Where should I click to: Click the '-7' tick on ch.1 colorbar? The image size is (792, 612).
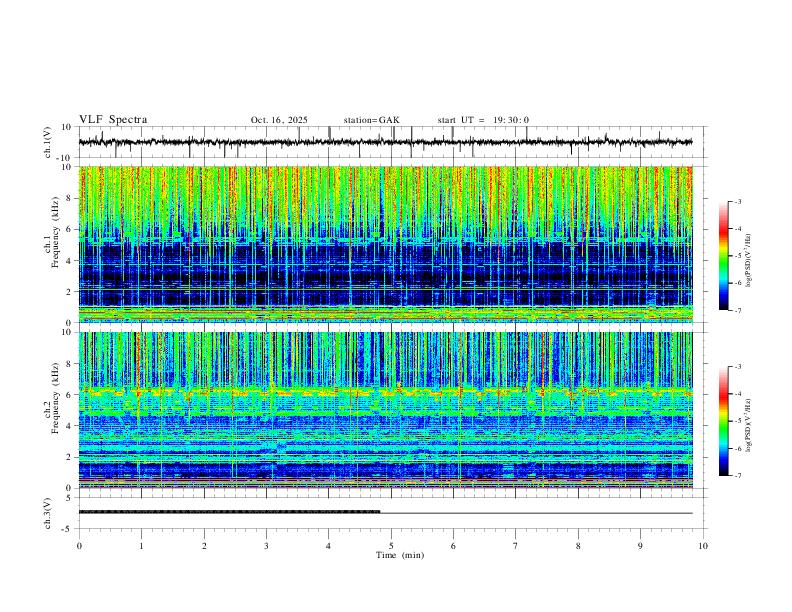click(738, 310)
